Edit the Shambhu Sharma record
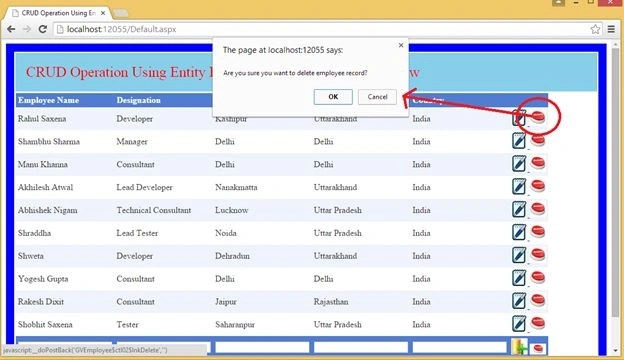 click(519, 141)
